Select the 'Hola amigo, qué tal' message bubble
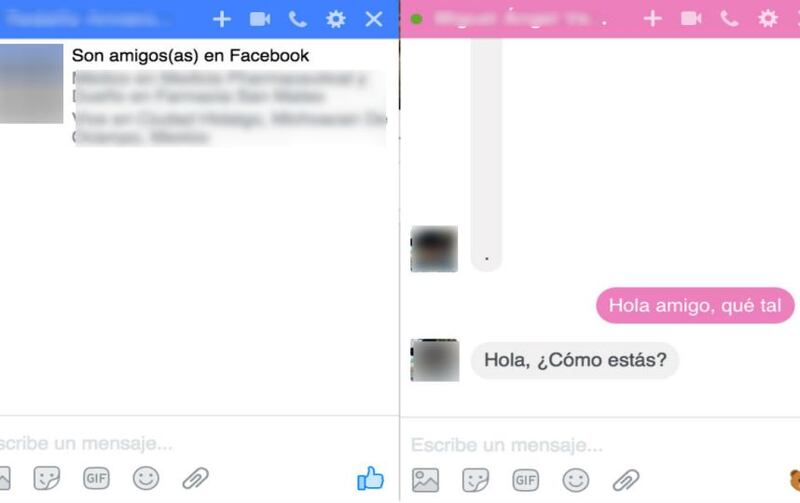This screenshot has width=800, height=503. (695, 306)
